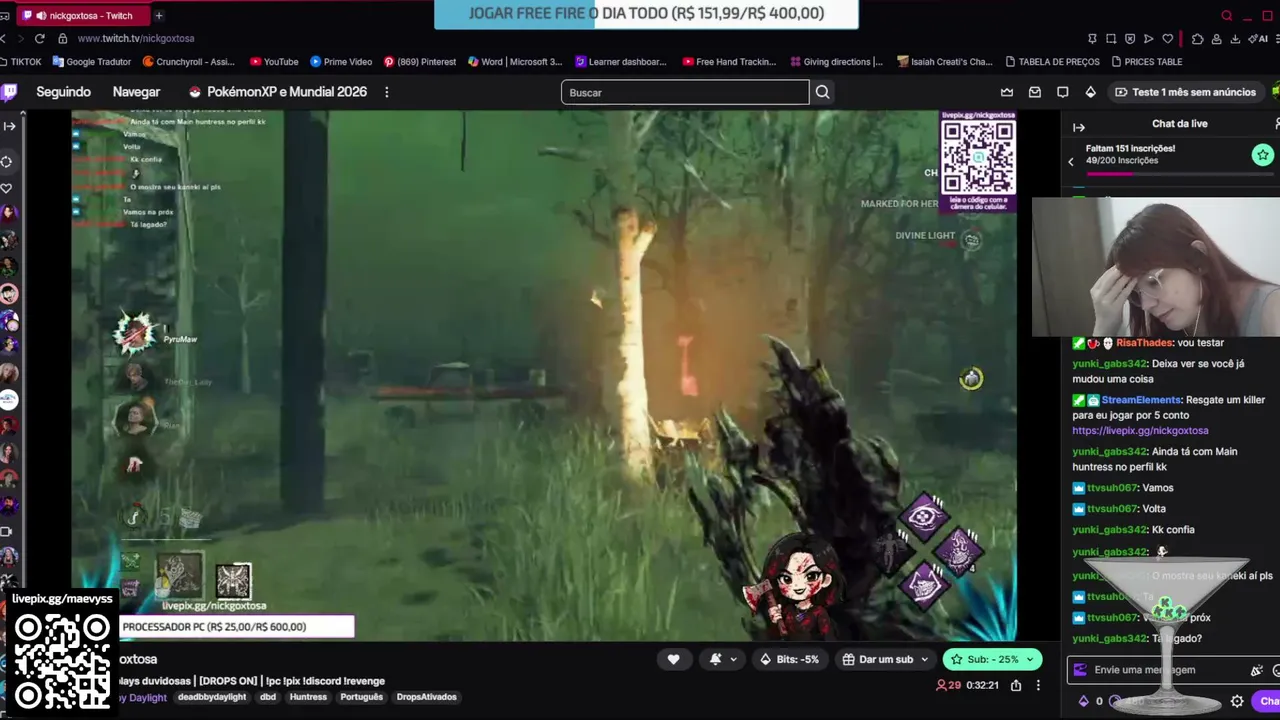The height and width of the screenshot is (720, 1280).
Task: Open the Google Tradutor bookmark
Action: point(92,61)
